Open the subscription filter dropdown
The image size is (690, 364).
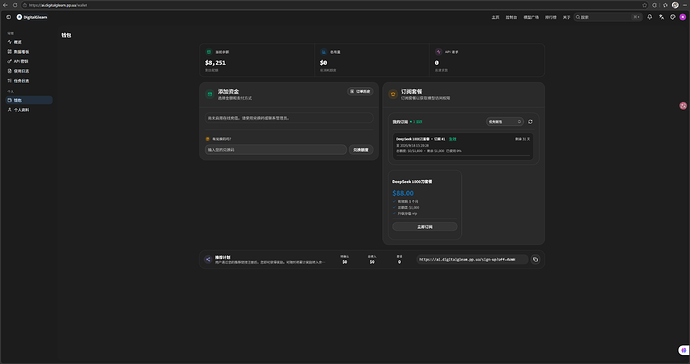[x=505, y=121]
